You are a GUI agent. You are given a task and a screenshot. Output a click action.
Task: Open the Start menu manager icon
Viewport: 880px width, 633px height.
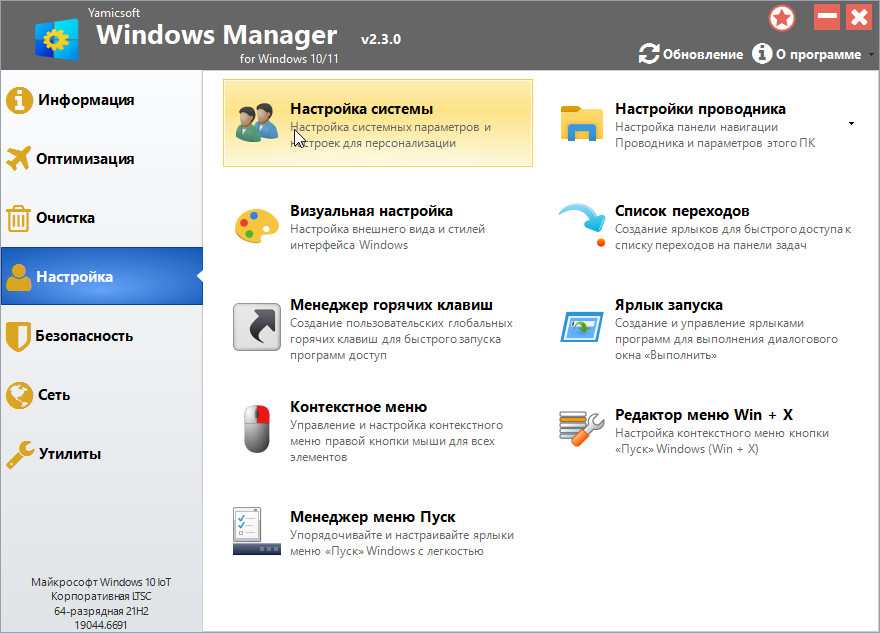coord(256,533)
